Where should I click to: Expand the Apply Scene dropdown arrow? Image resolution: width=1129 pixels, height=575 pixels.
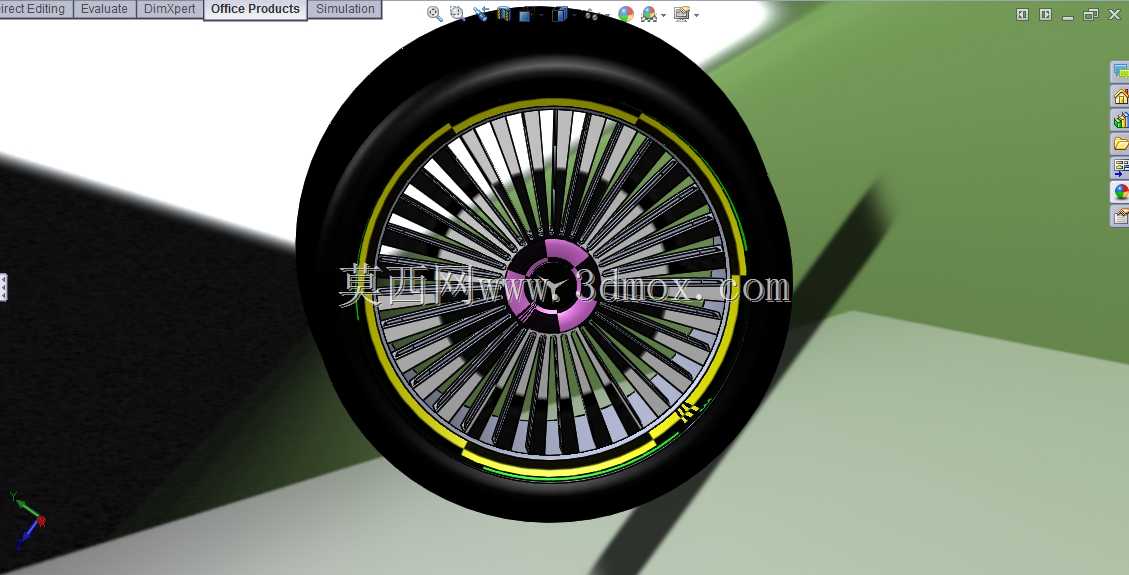click(x=663, y=15)
